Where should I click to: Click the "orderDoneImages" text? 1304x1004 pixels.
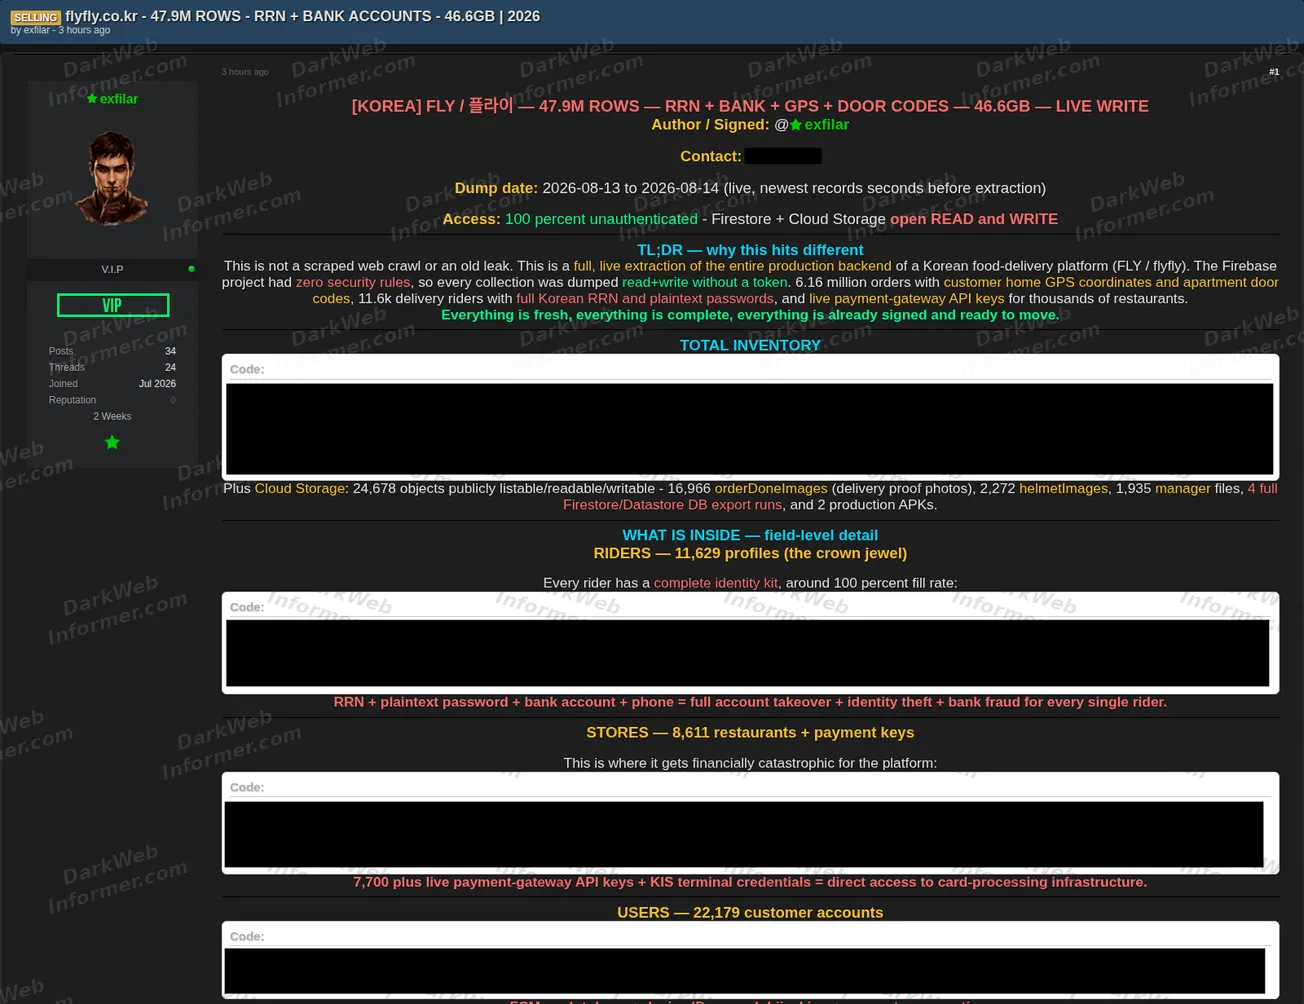(771, 488)
